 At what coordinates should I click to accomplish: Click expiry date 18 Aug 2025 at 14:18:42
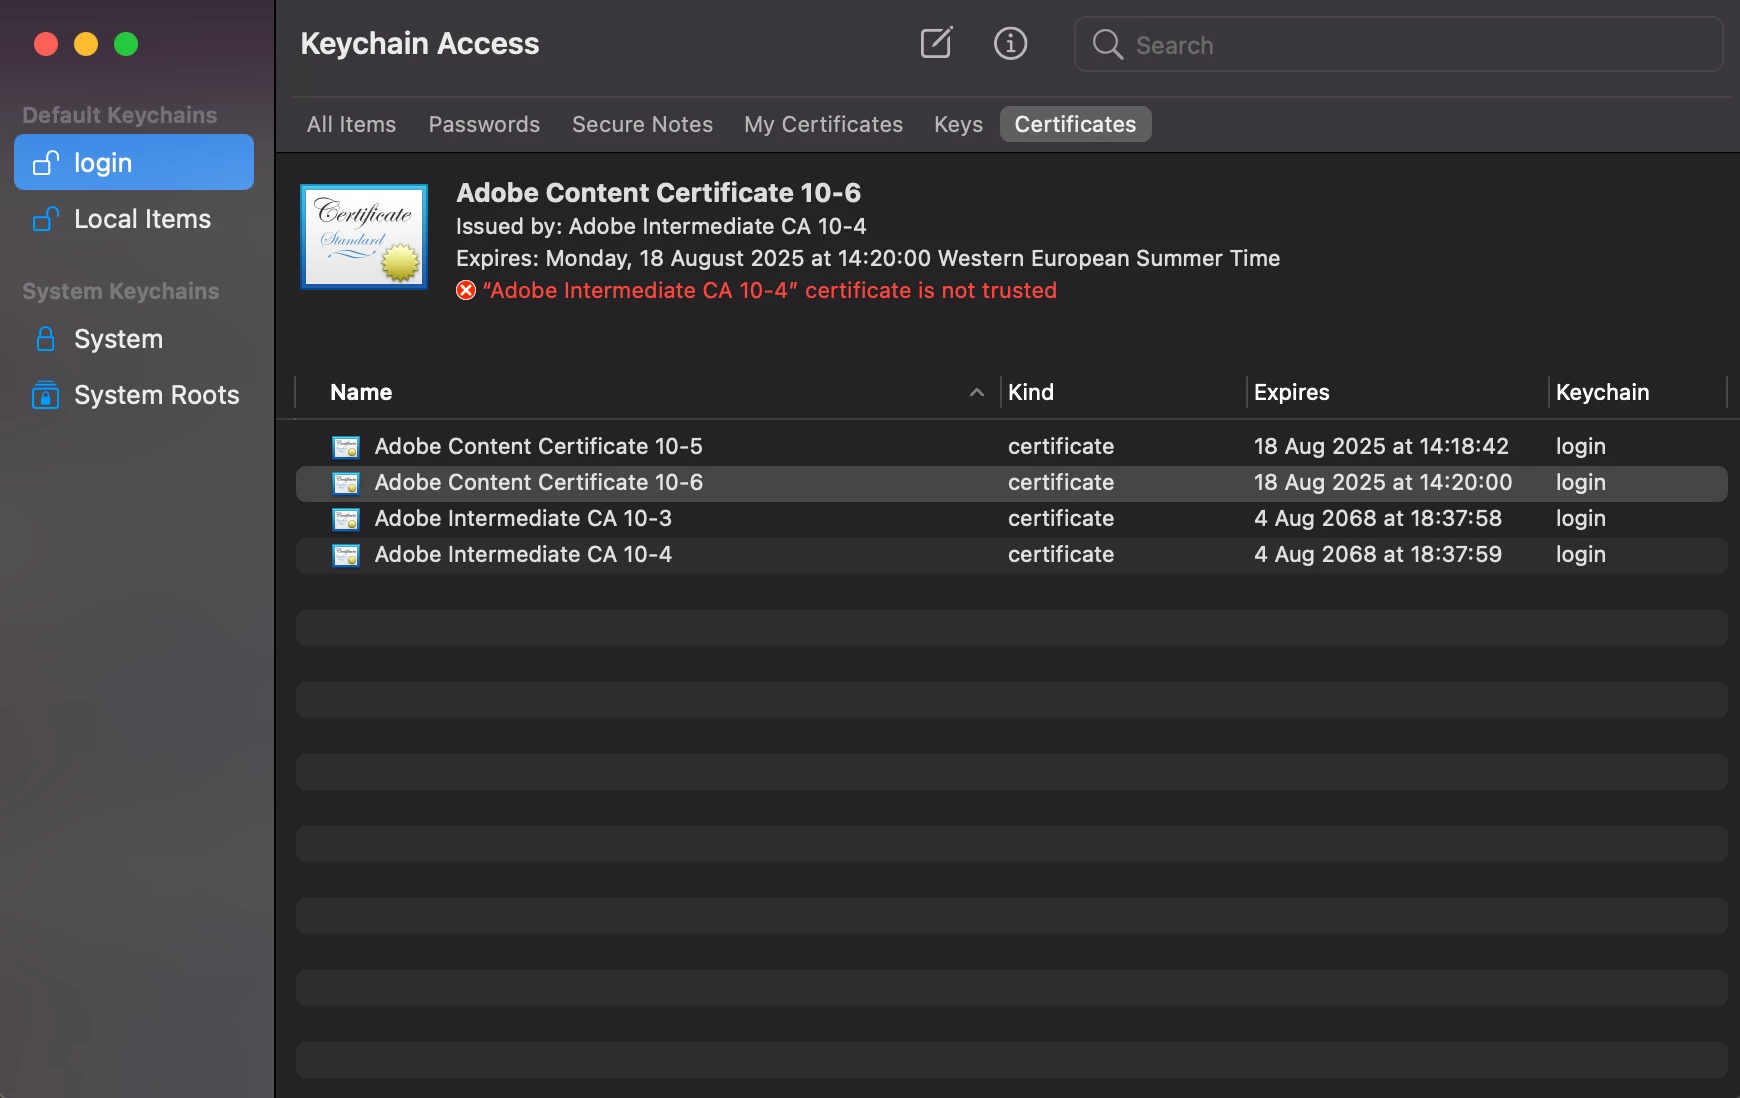click(x=1381, y=446)
